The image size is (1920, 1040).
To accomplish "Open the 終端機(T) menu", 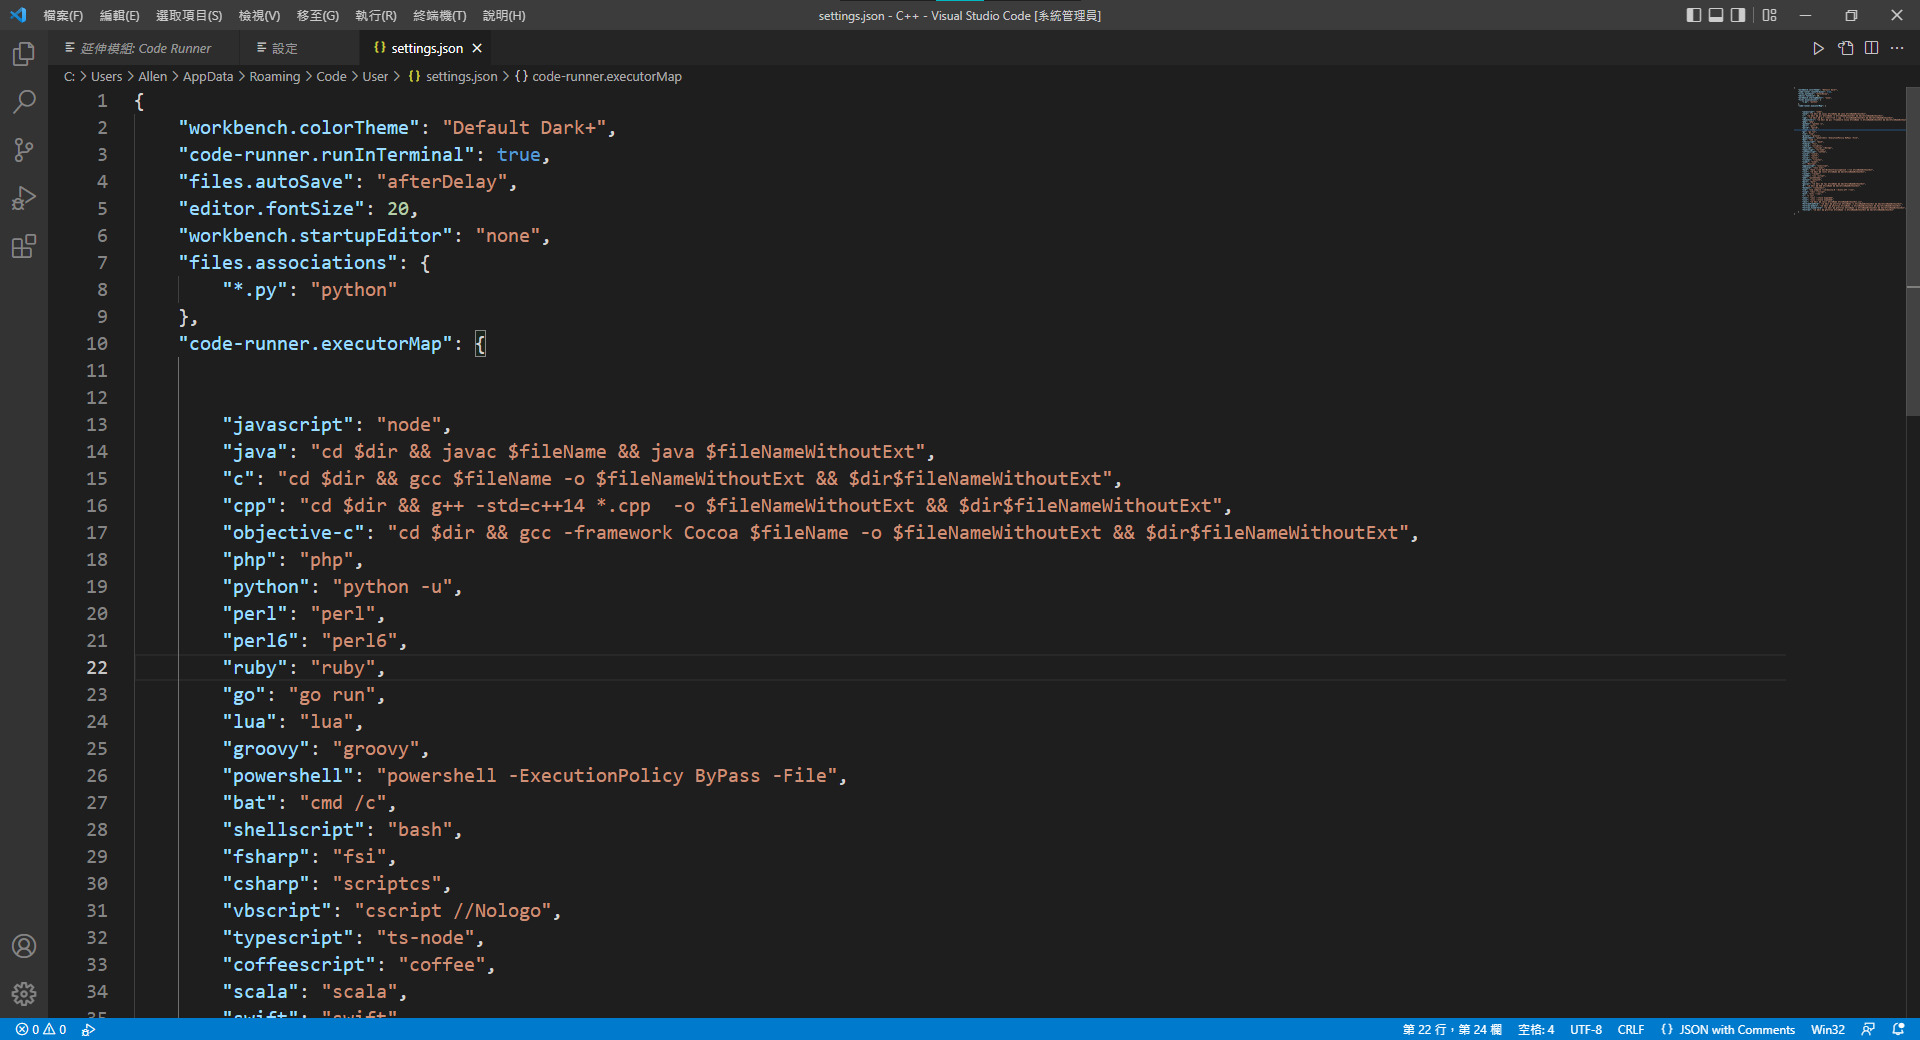I will pyautogui.click(x=440, y=15).
